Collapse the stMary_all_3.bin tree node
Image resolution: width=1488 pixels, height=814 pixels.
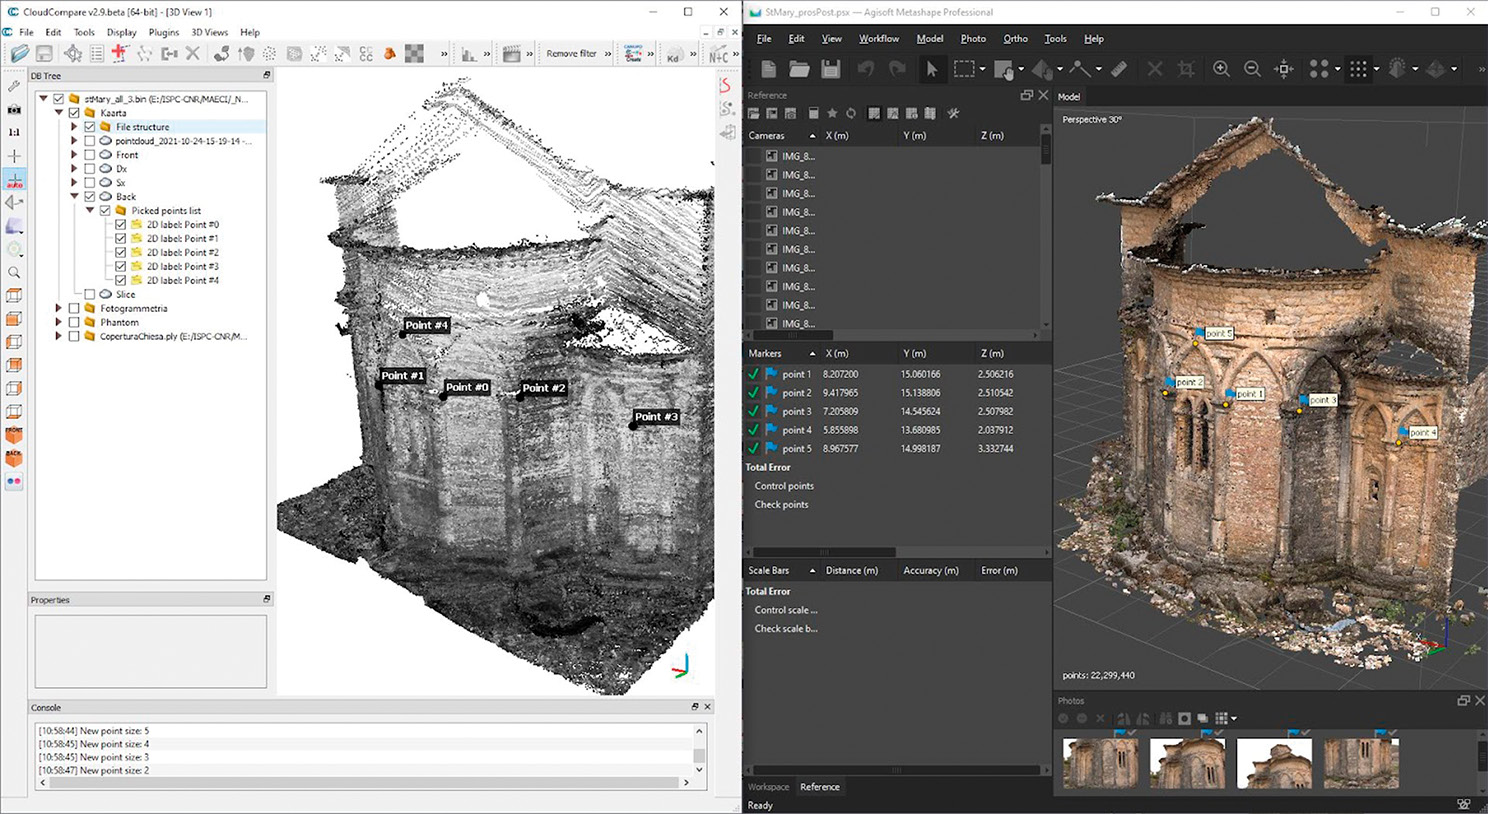(43, 99)
